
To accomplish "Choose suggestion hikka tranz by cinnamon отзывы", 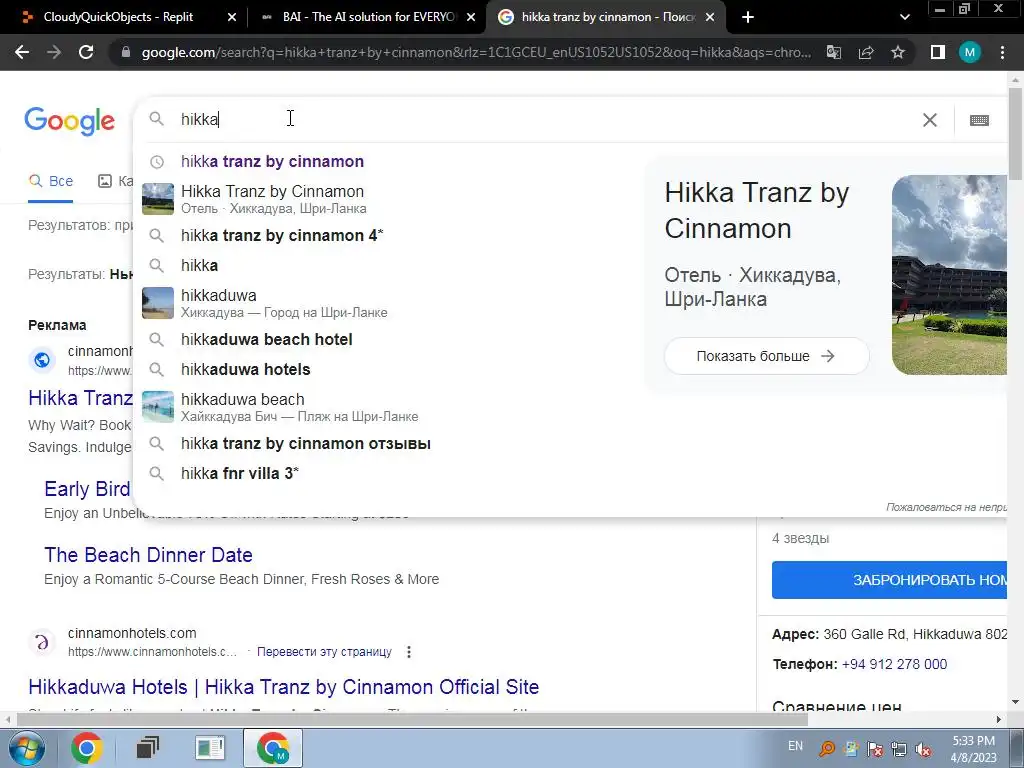I will (x=306, y=443).
